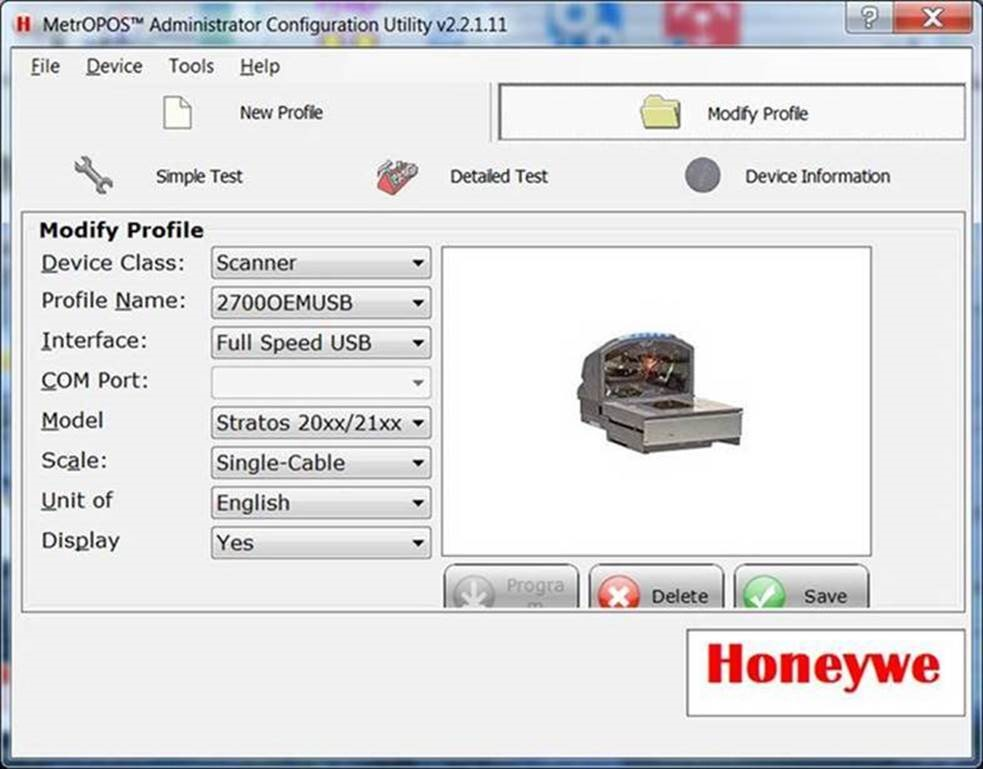Change the Model from Stratos 20xx/21xx
This screenshot has height=769, width=983.
[x=418, y=423]
